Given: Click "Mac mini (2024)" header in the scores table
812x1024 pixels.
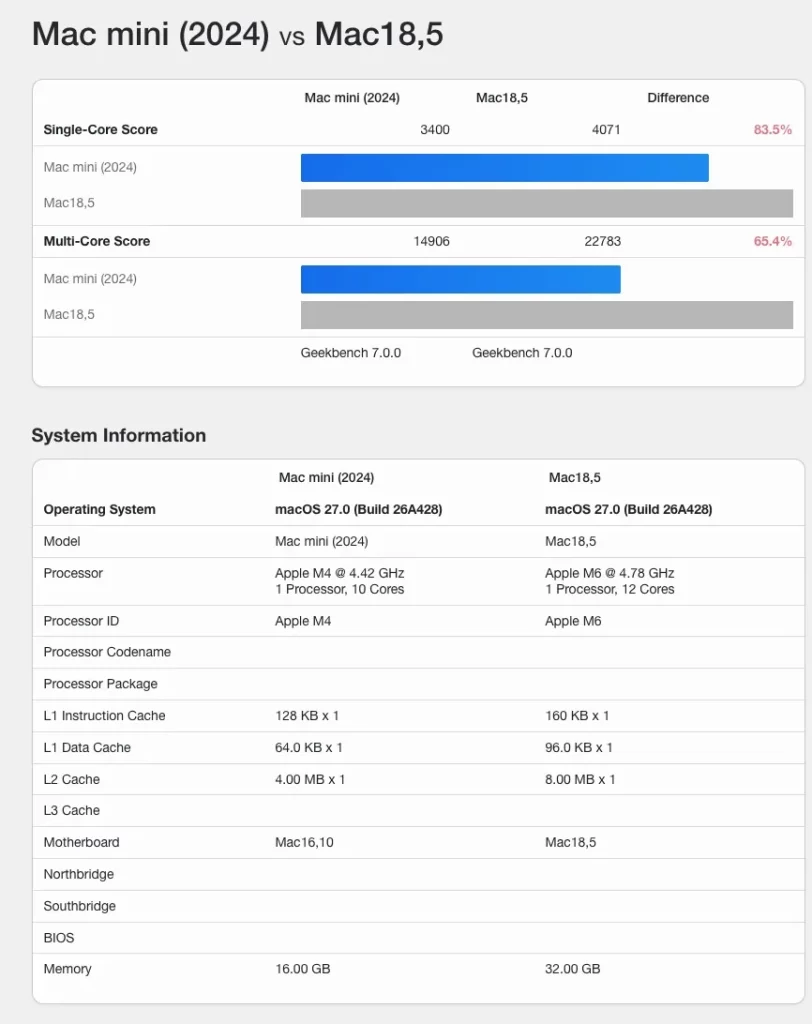Looking at the screenshot, I should (x=352, y=98).
